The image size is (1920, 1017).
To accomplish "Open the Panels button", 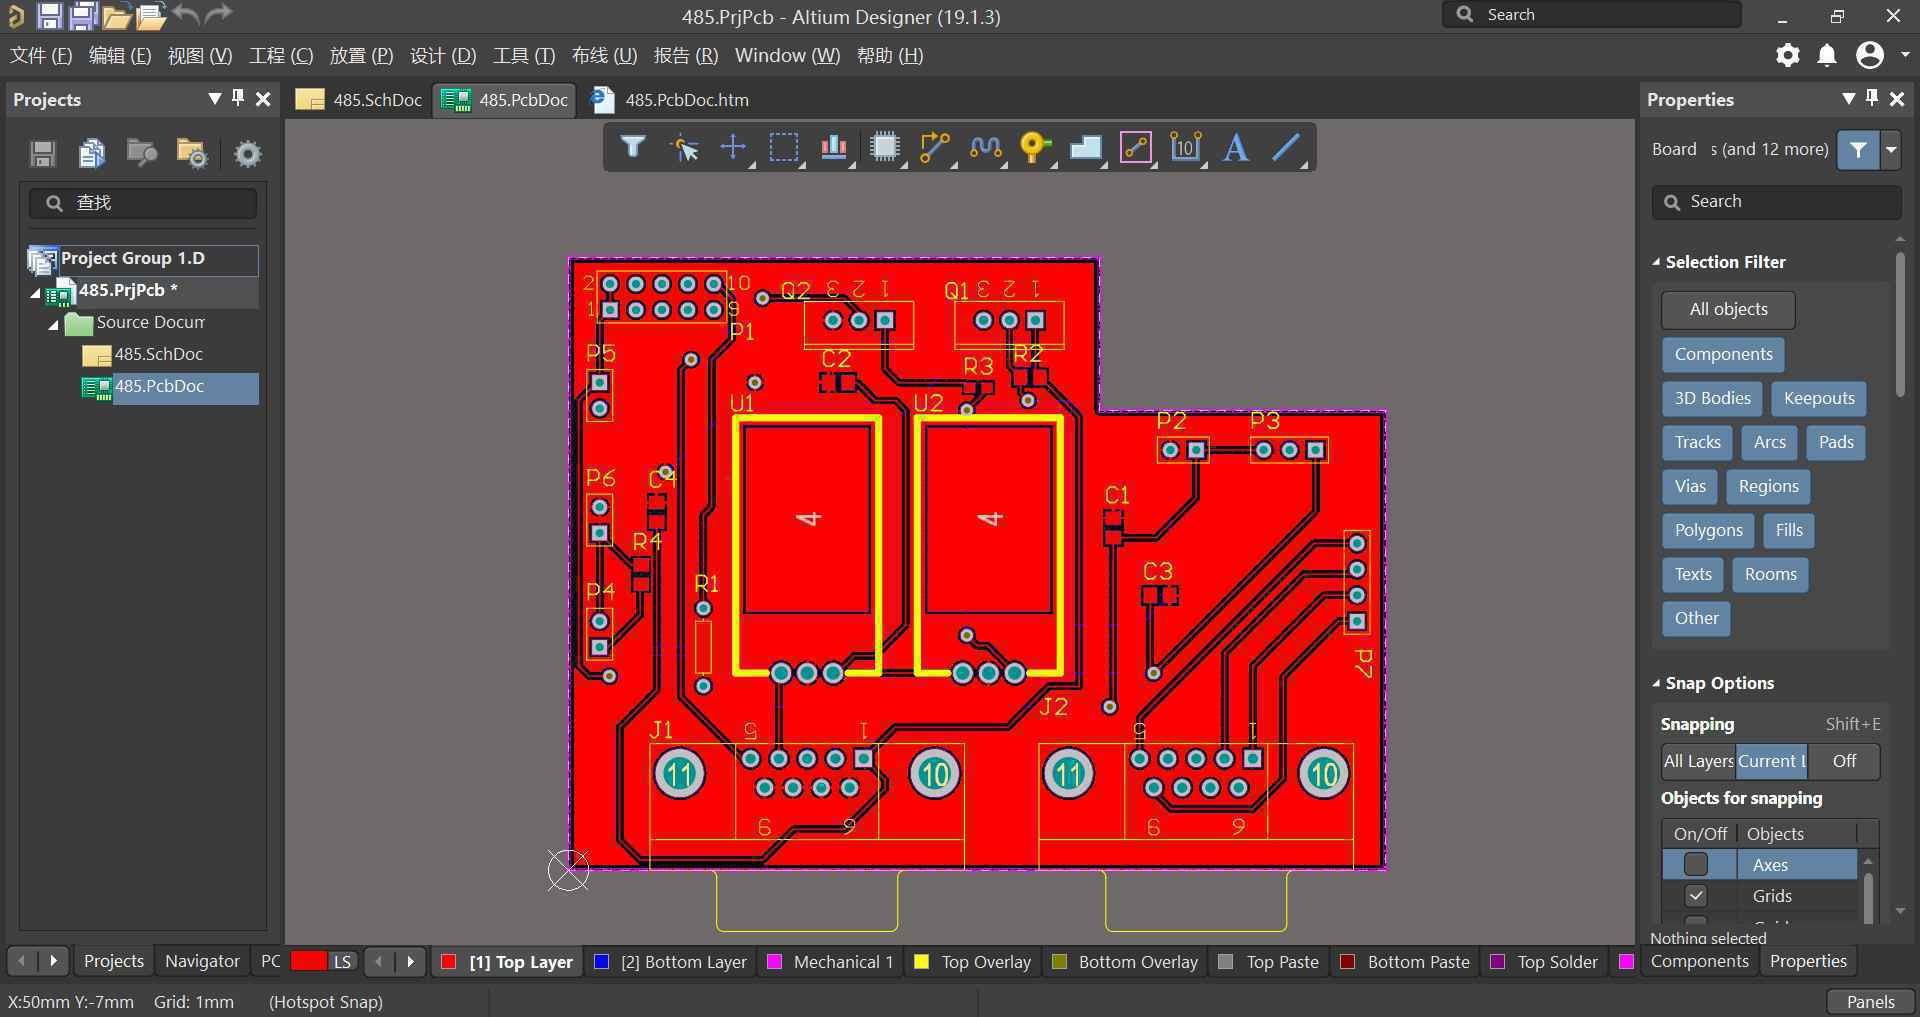I will pyautogui.click(x=1870, y=1001).
